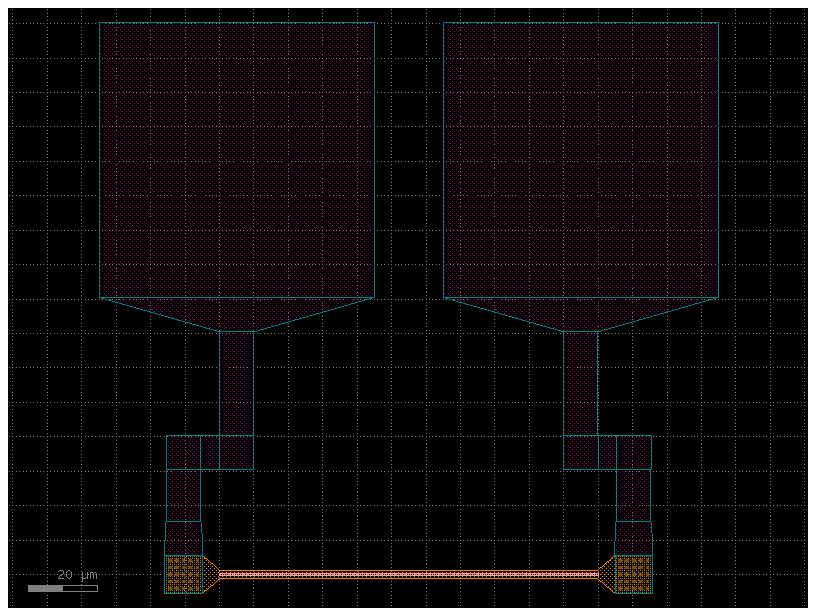816x616 pixels.
Task: Click the right orange hatched via square
Action: [x=632, y=574]
